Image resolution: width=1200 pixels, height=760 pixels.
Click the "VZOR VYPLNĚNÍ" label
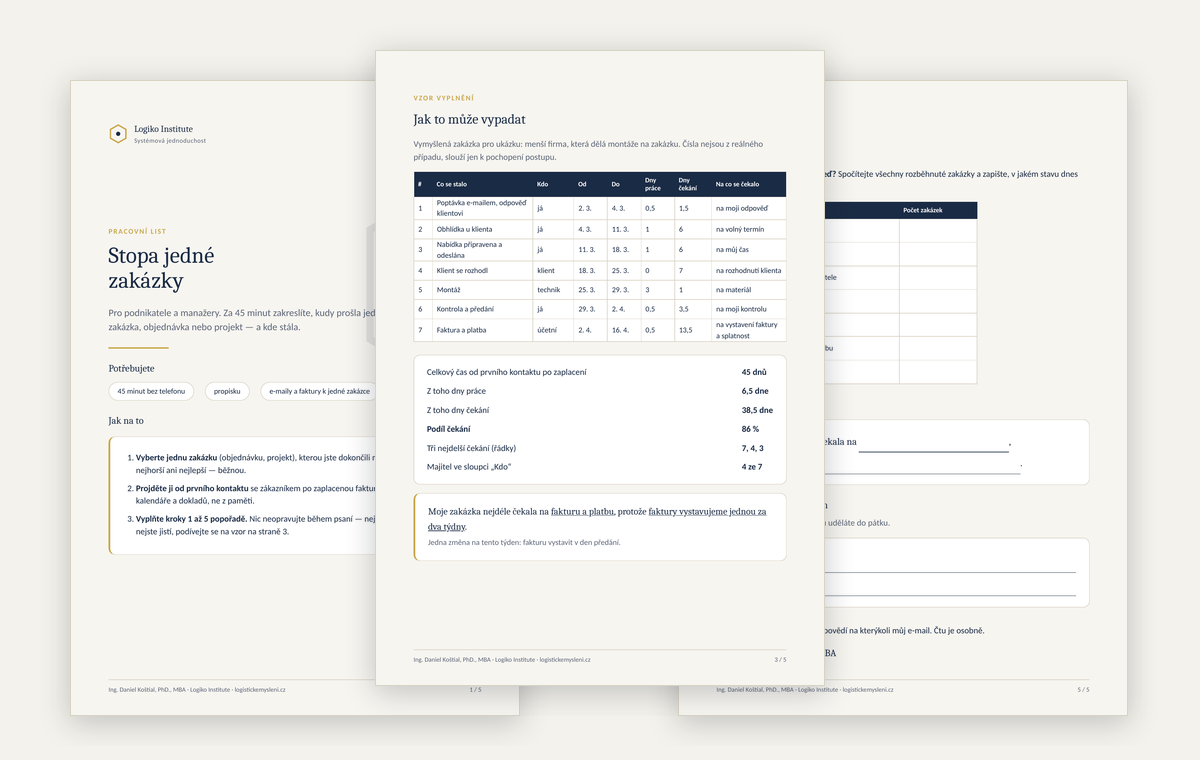click(443, 98)
